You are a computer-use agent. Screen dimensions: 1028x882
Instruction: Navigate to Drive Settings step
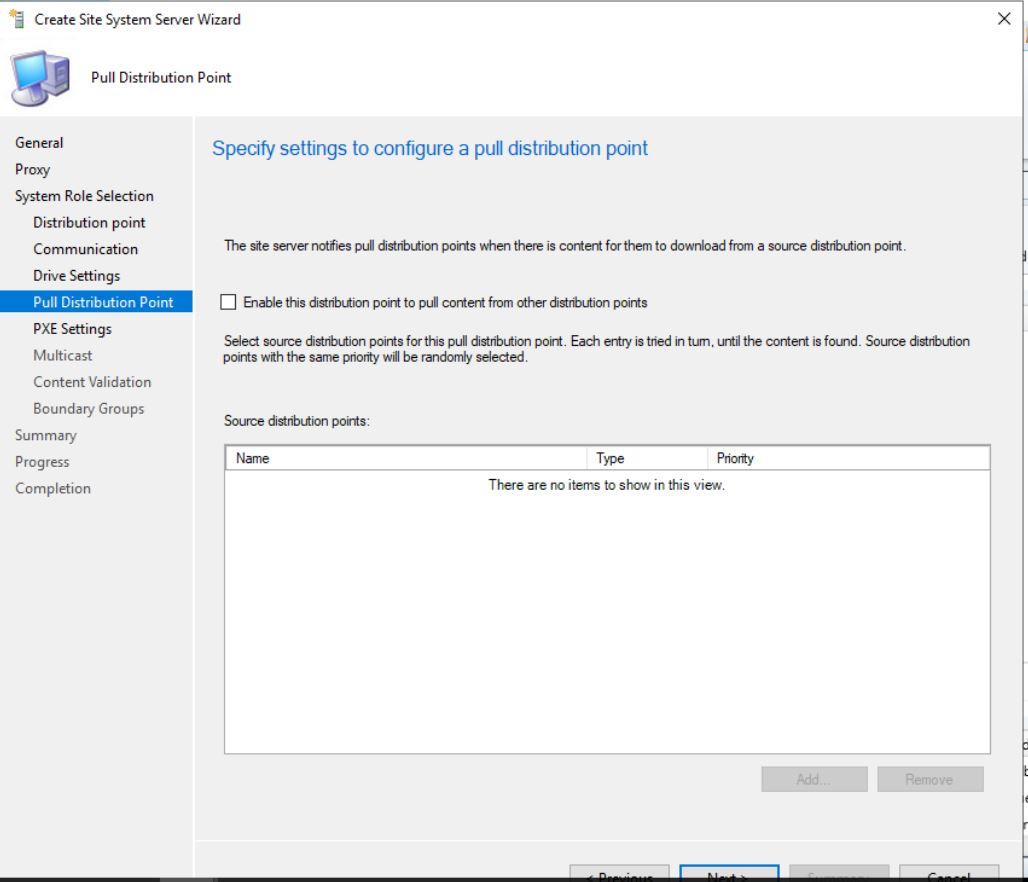pyautogui.click(x=76, y=276)
